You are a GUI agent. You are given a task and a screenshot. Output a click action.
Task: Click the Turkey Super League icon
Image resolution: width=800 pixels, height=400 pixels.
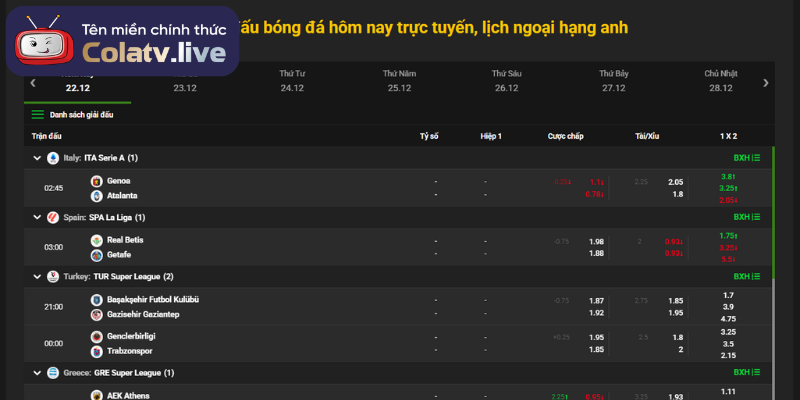(53, 276)
